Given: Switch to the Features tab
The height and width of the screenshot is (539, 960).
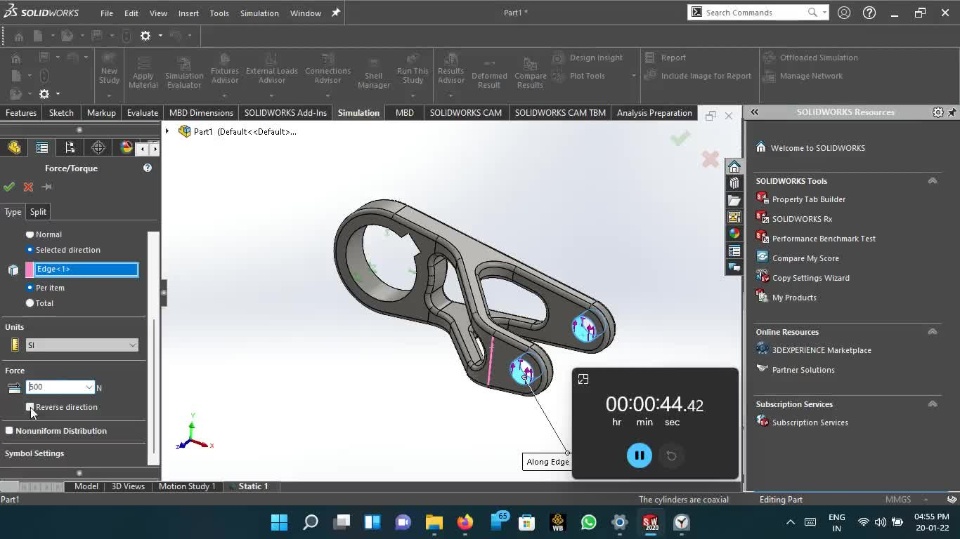Looking at the screenshot, I should pos(21,113).
